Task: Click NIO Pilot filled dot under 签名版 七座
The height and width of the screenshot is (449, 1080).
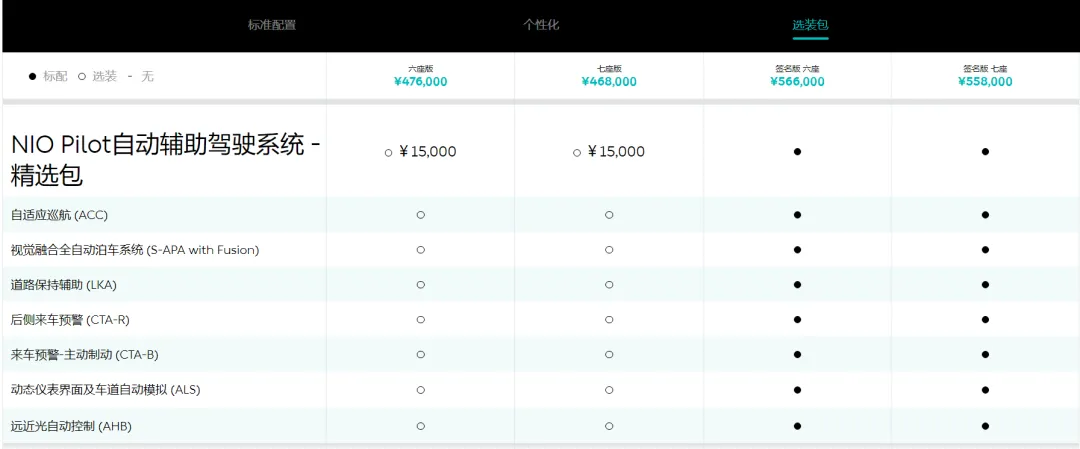Action: point(985,152)
